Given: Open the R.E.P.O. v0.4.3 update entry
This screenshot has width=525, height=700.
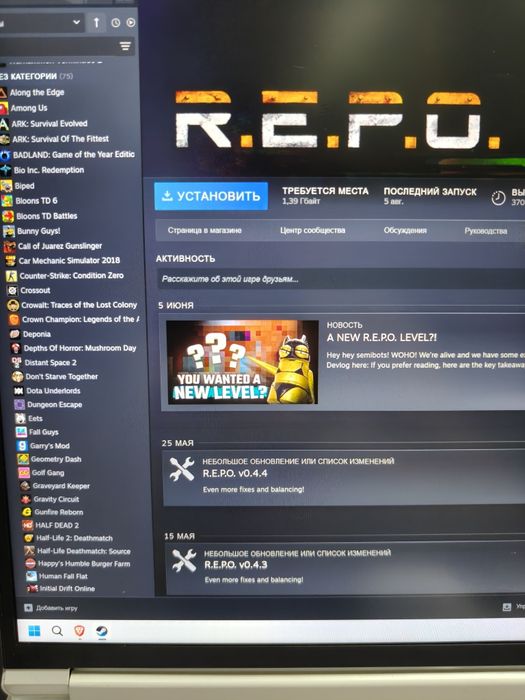Looking at the screenshot, I should (x=345, y=568).
